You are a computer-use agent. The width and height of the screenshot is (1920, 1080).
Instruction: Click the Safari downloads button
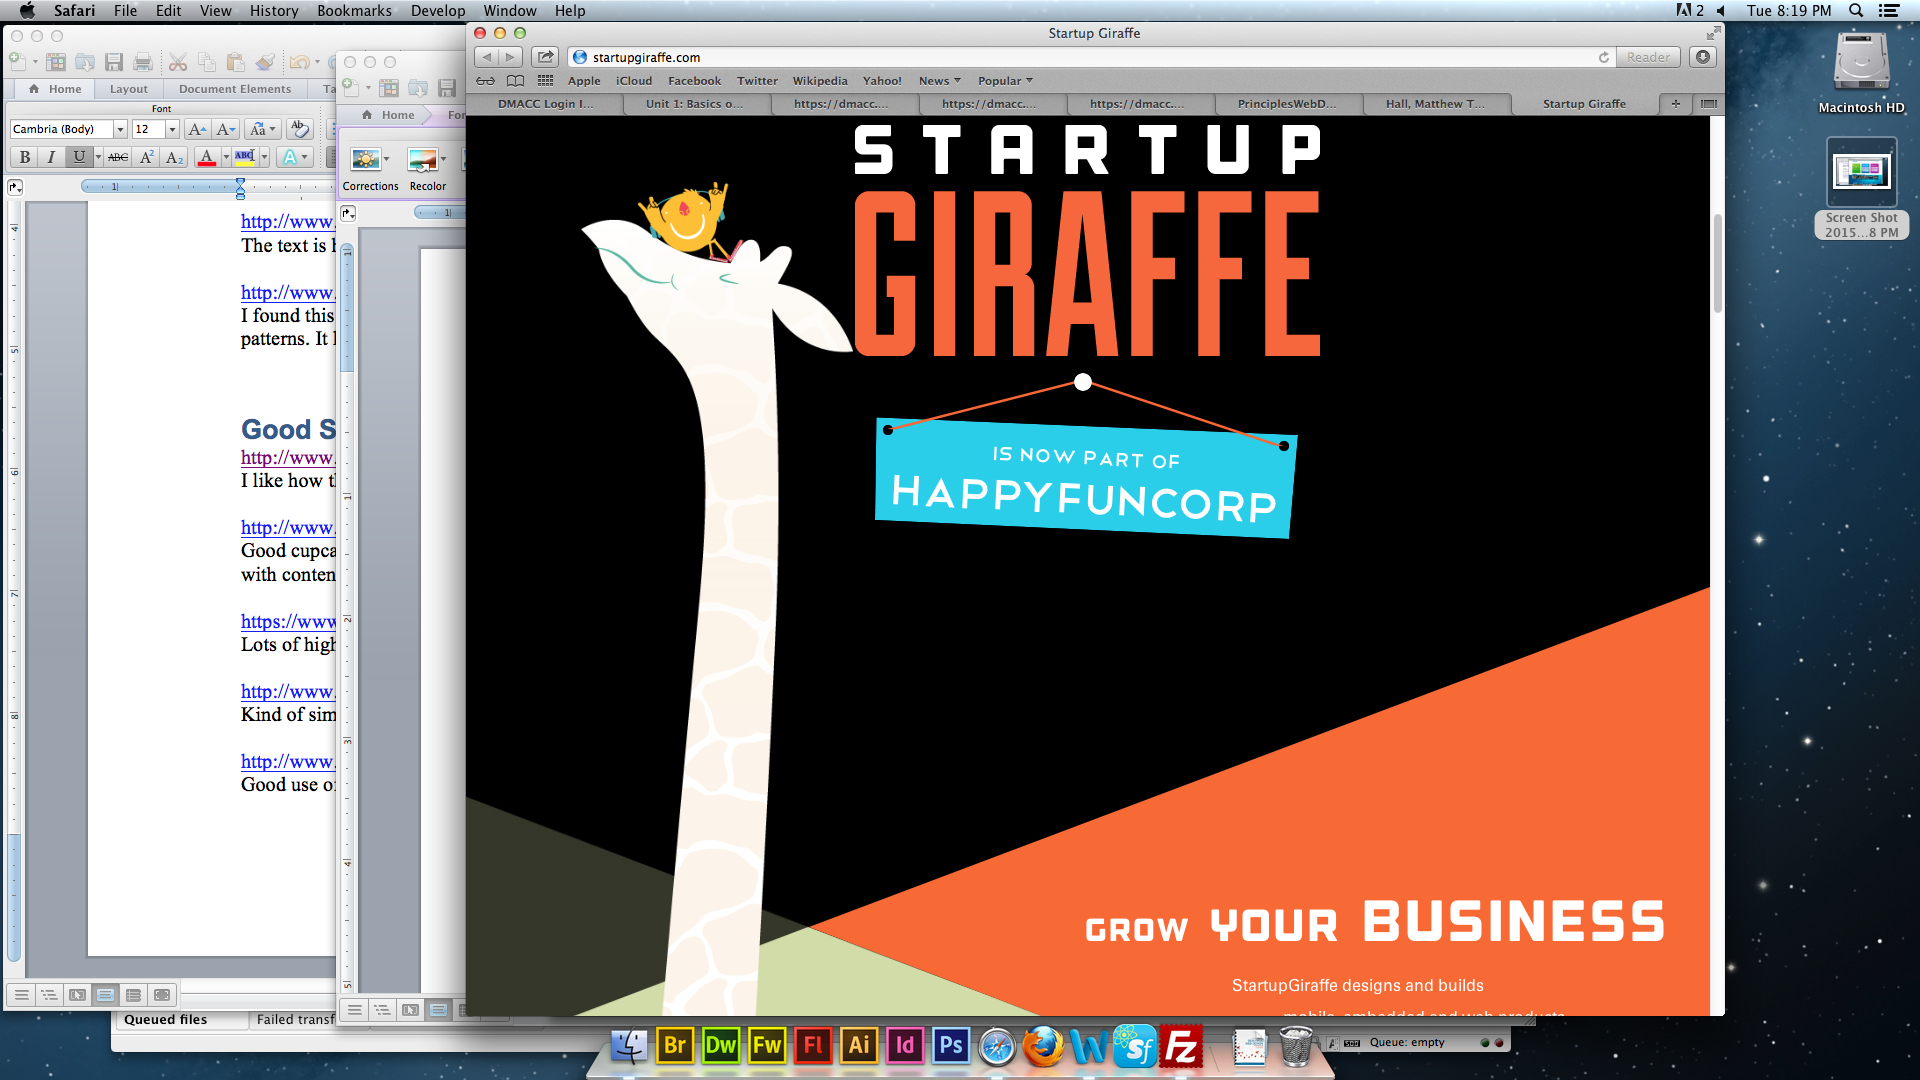(x=1702, y=57)
